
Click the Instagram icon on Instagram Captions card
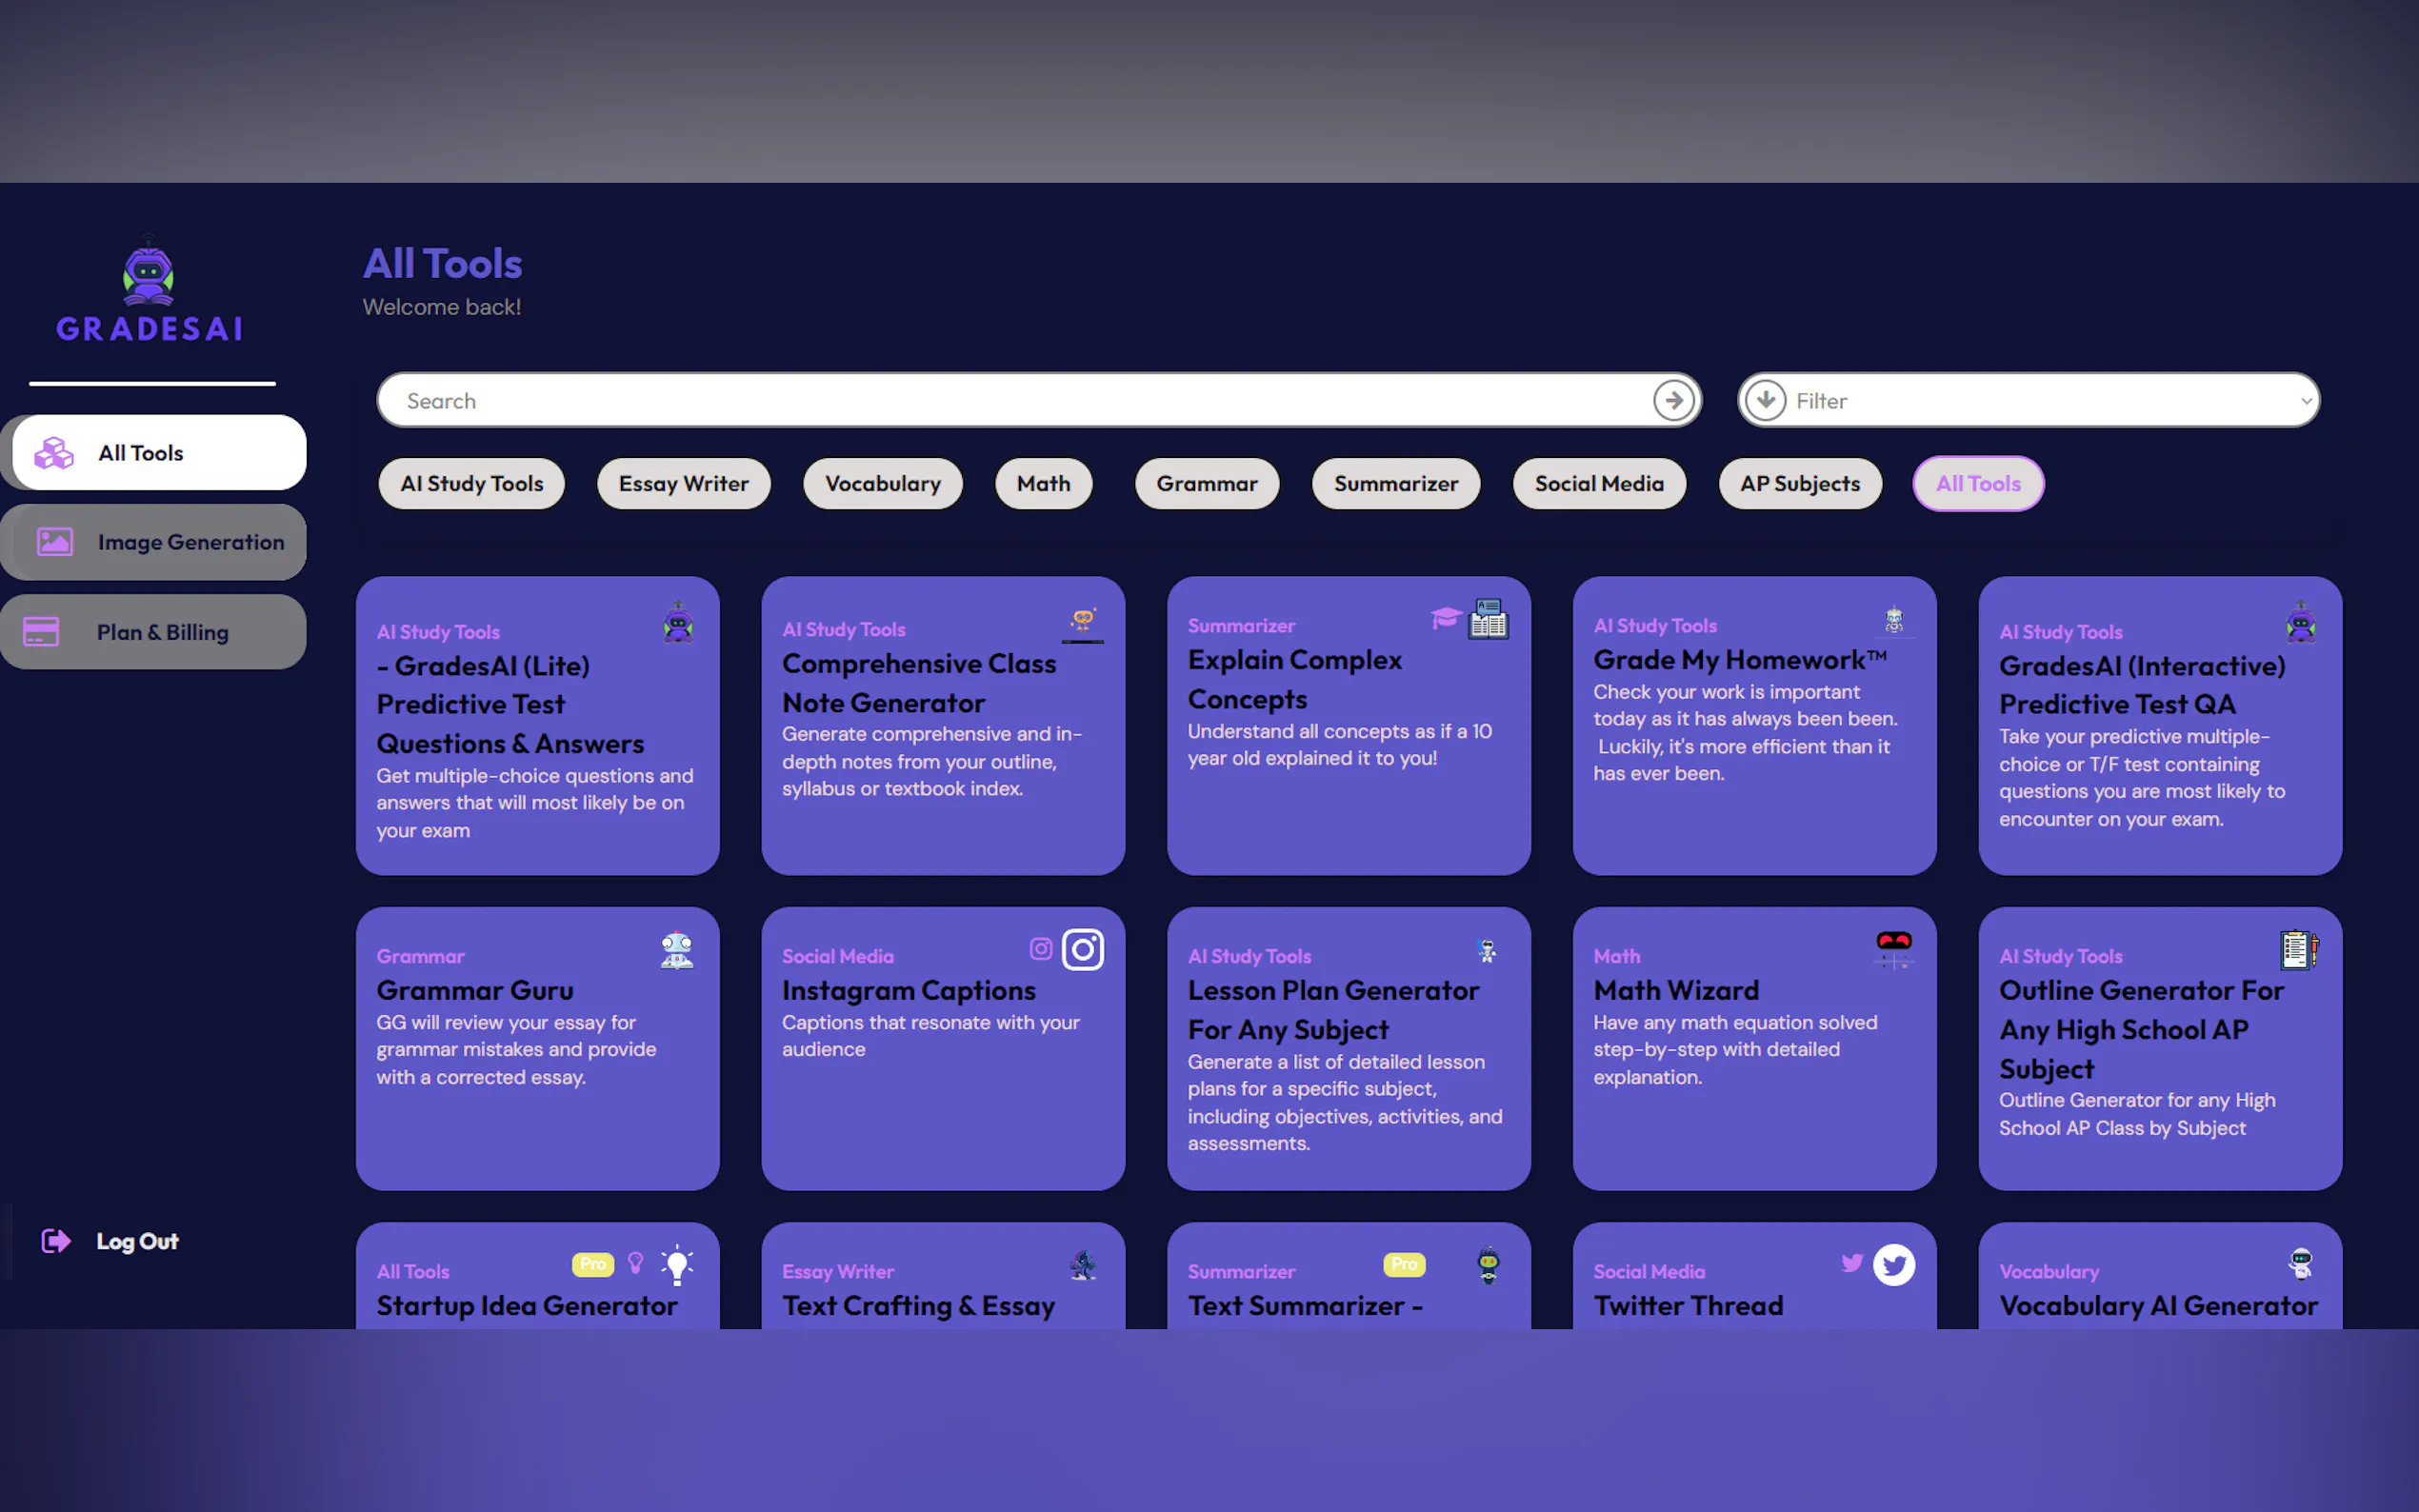tap(1082, 948)
